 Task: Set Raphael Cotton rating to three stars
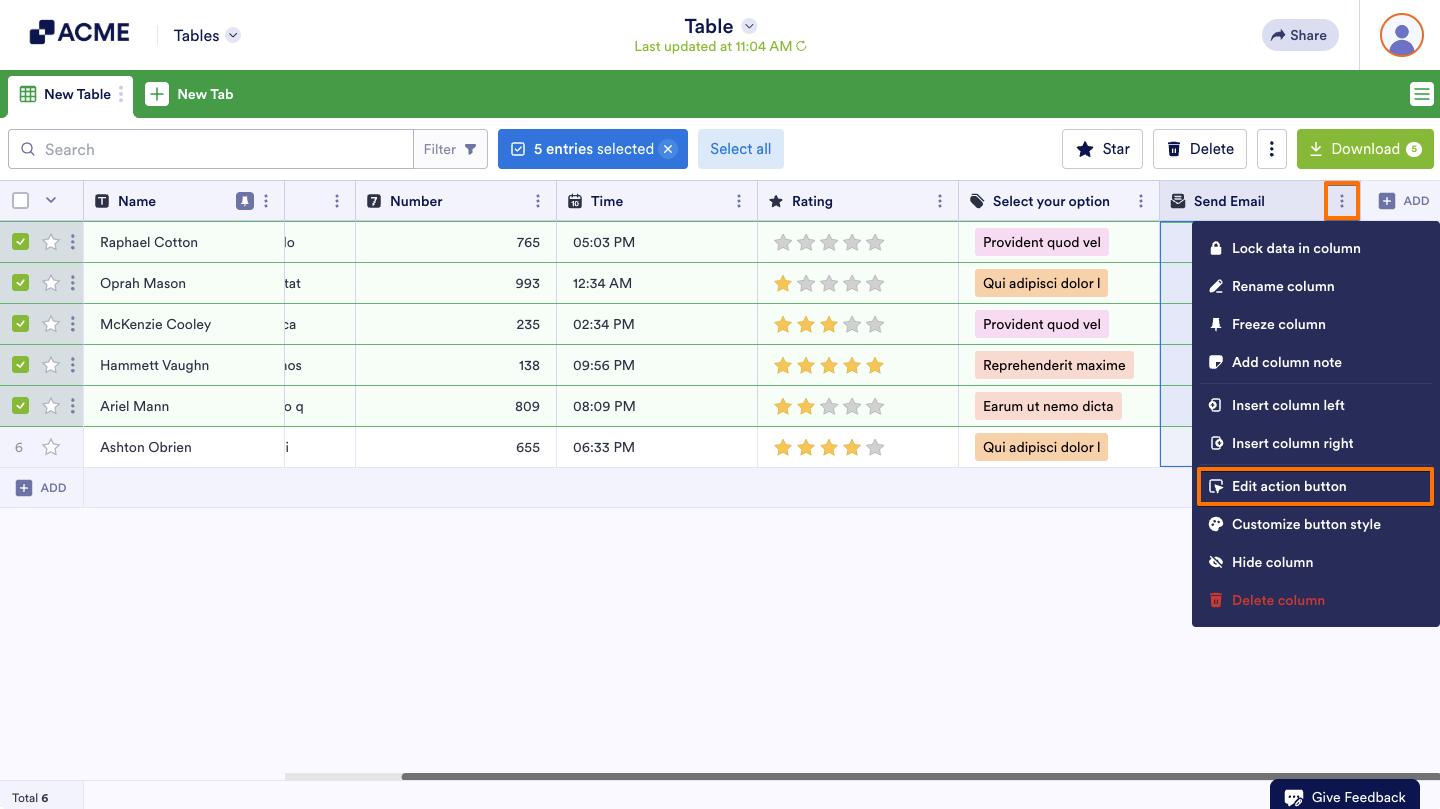tap(829, 242)
